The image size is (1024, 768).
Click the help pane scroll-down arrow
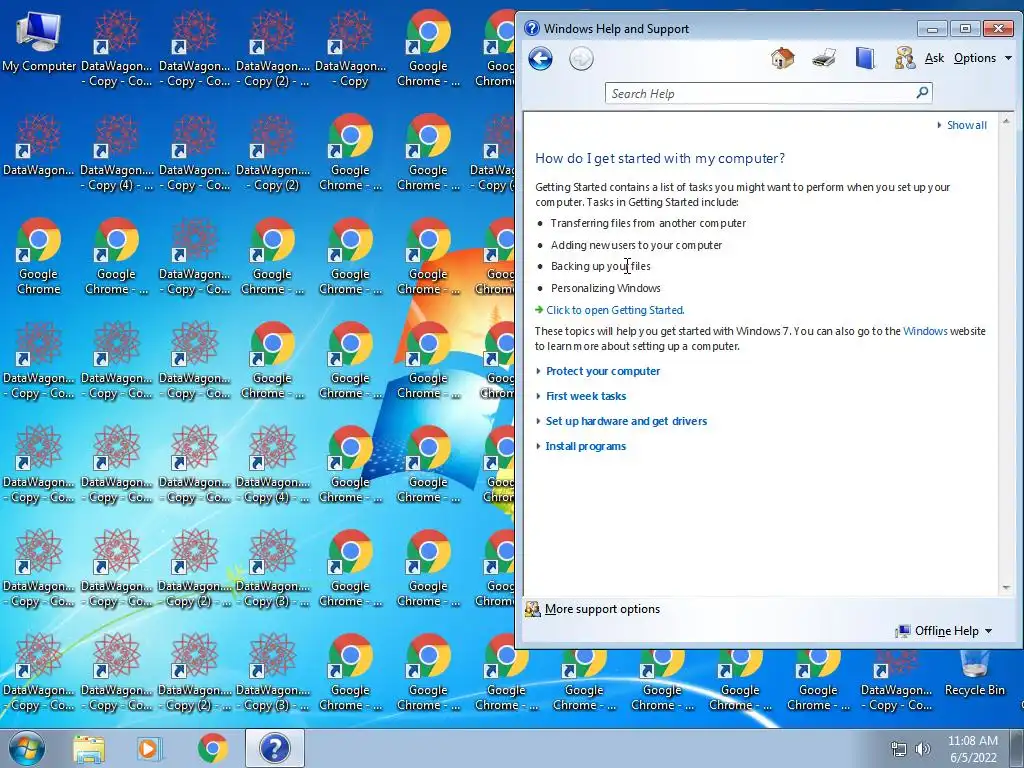click(x=1006, y=588)
